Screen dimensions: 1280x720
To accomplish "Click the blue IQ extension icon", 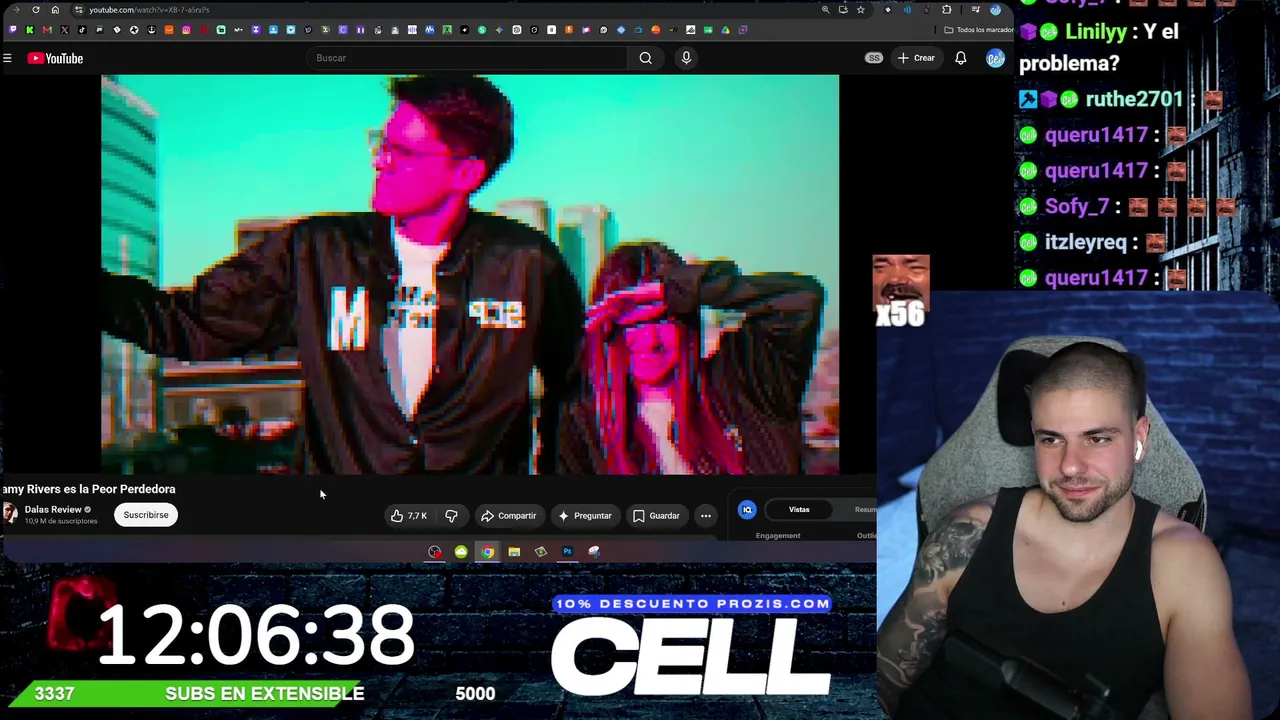I will coord(747,510).
